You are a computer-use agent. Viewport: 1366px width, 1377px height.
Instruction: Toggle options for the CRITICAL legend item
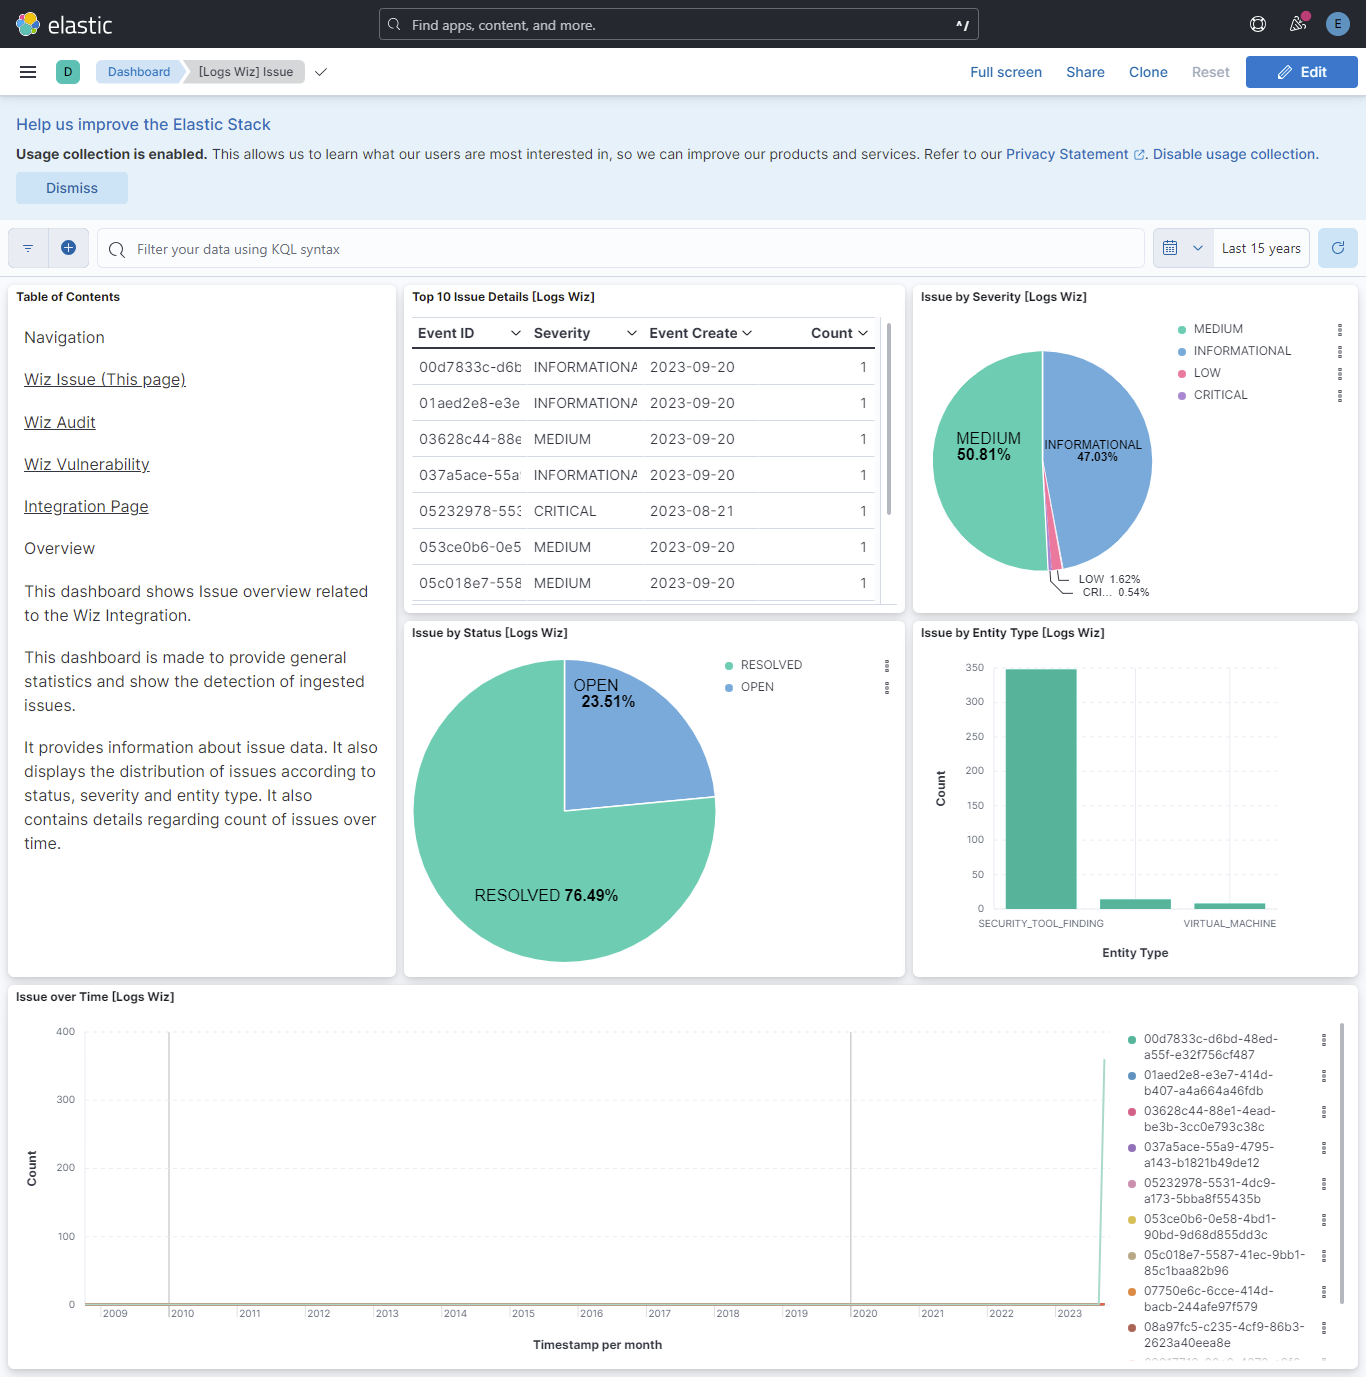[1340, 395]
